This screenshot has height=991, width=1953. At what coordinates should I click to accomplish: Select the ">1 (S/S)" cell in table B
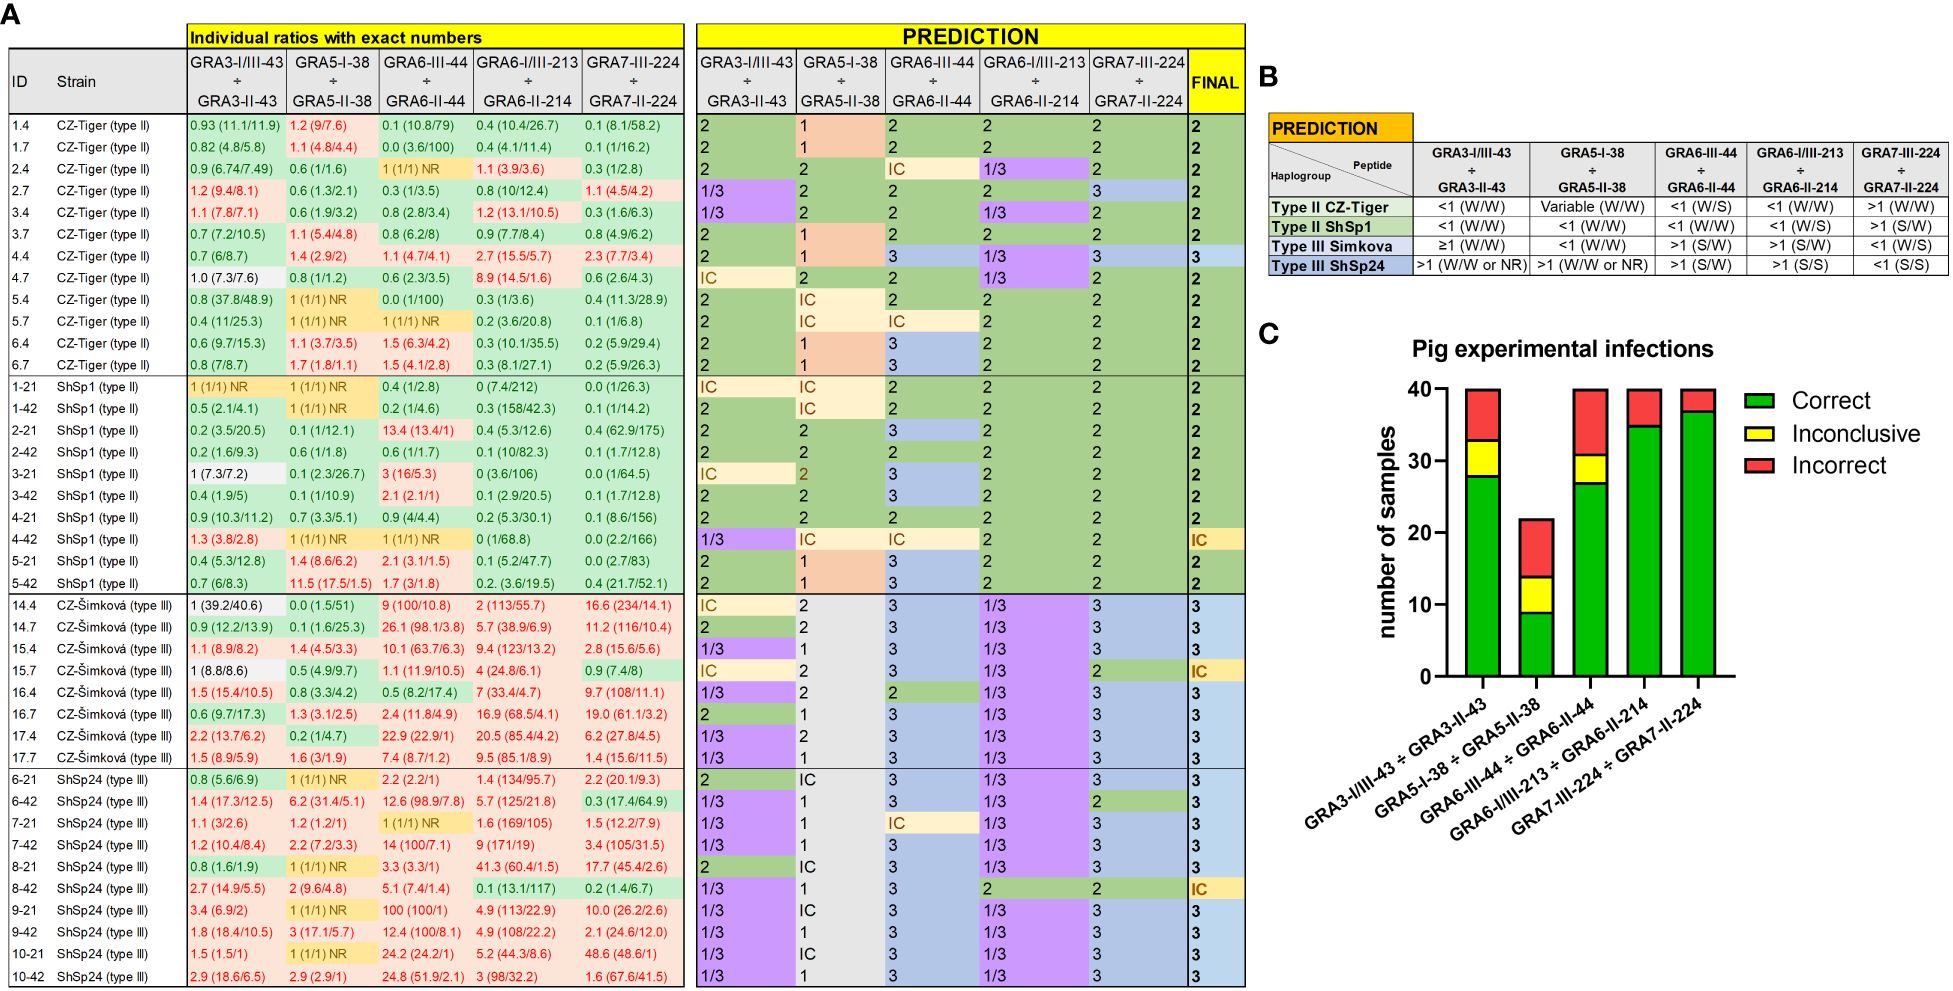[x=1800, y=266]
